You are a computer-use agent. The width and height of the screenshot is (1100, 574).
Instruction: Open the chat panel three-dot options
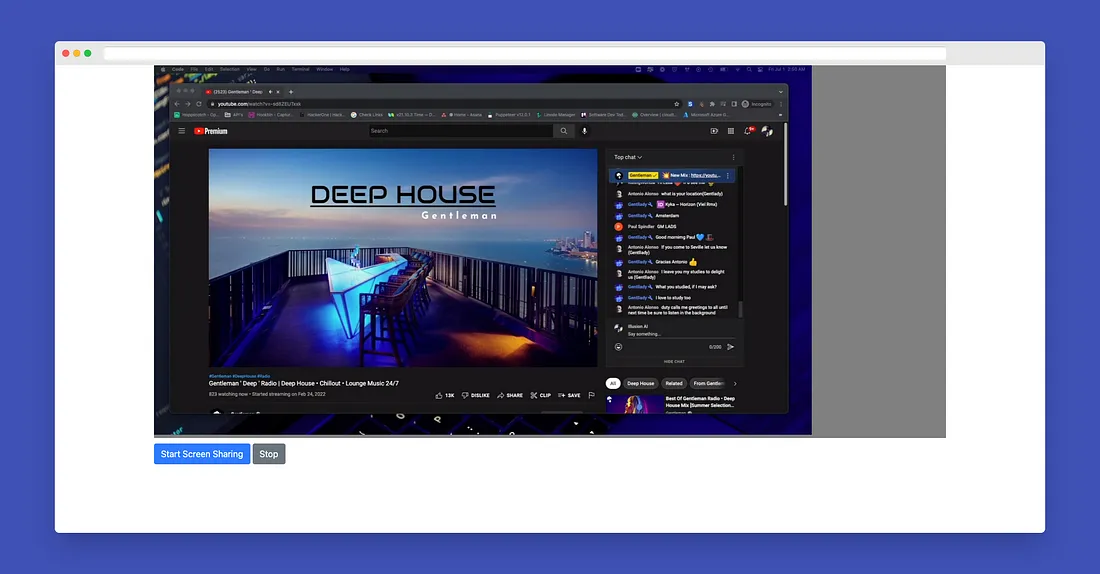(733, 157)
